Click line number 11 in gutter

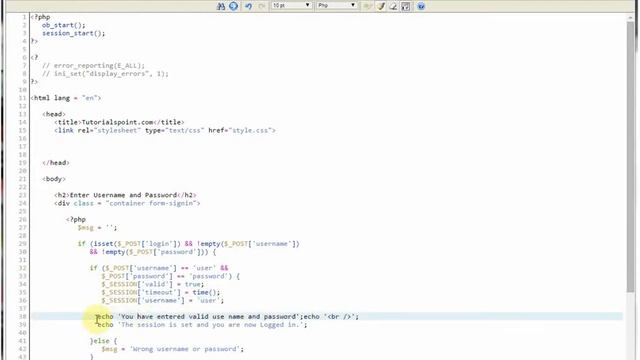coord(22,98)
